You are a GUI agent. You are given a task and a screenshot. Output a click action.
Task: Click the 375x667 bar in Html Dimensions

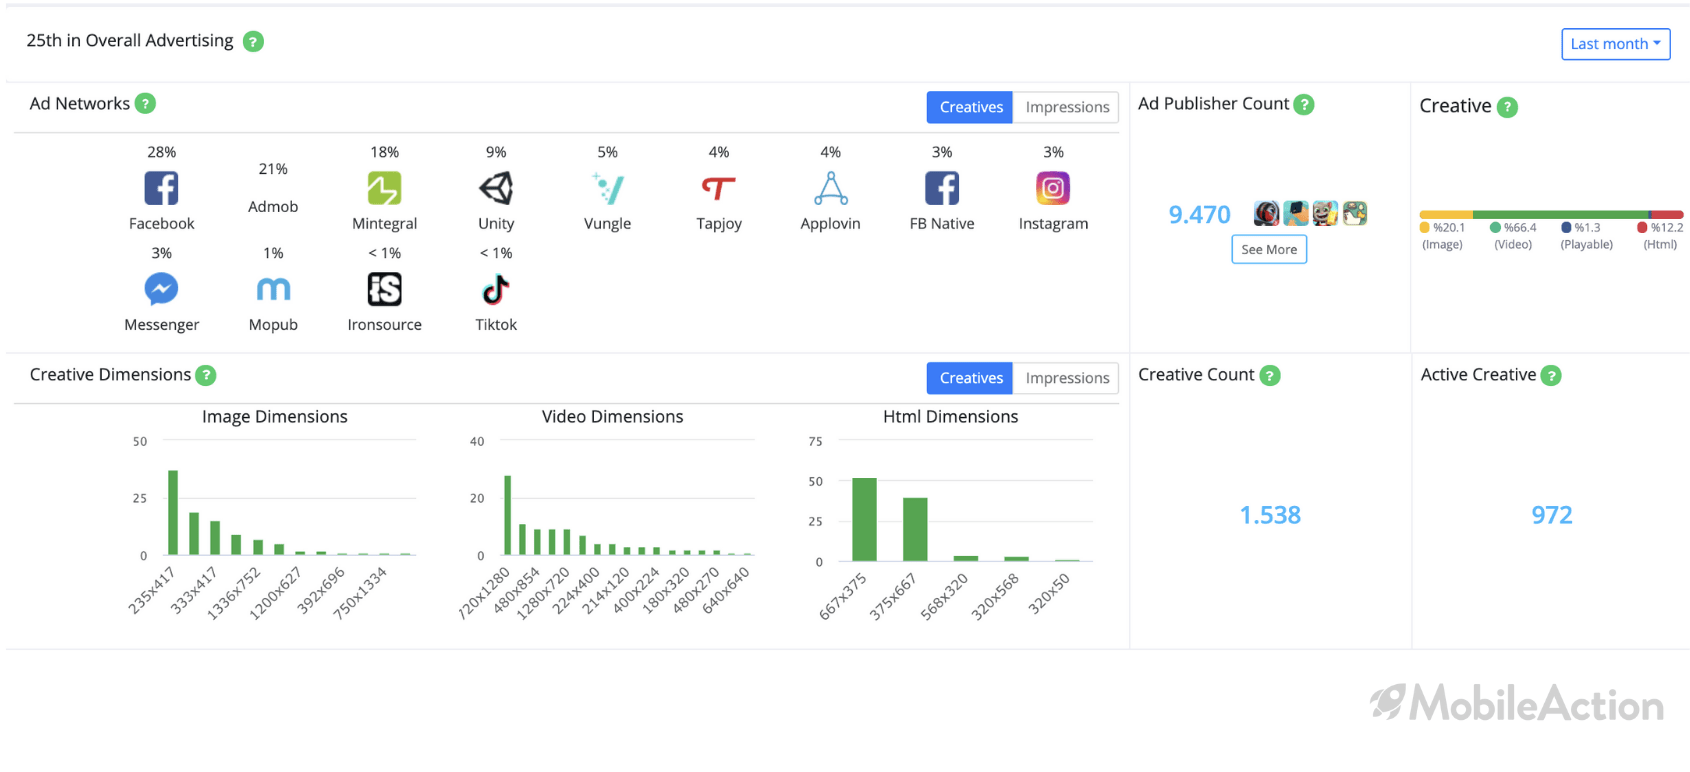915,529
